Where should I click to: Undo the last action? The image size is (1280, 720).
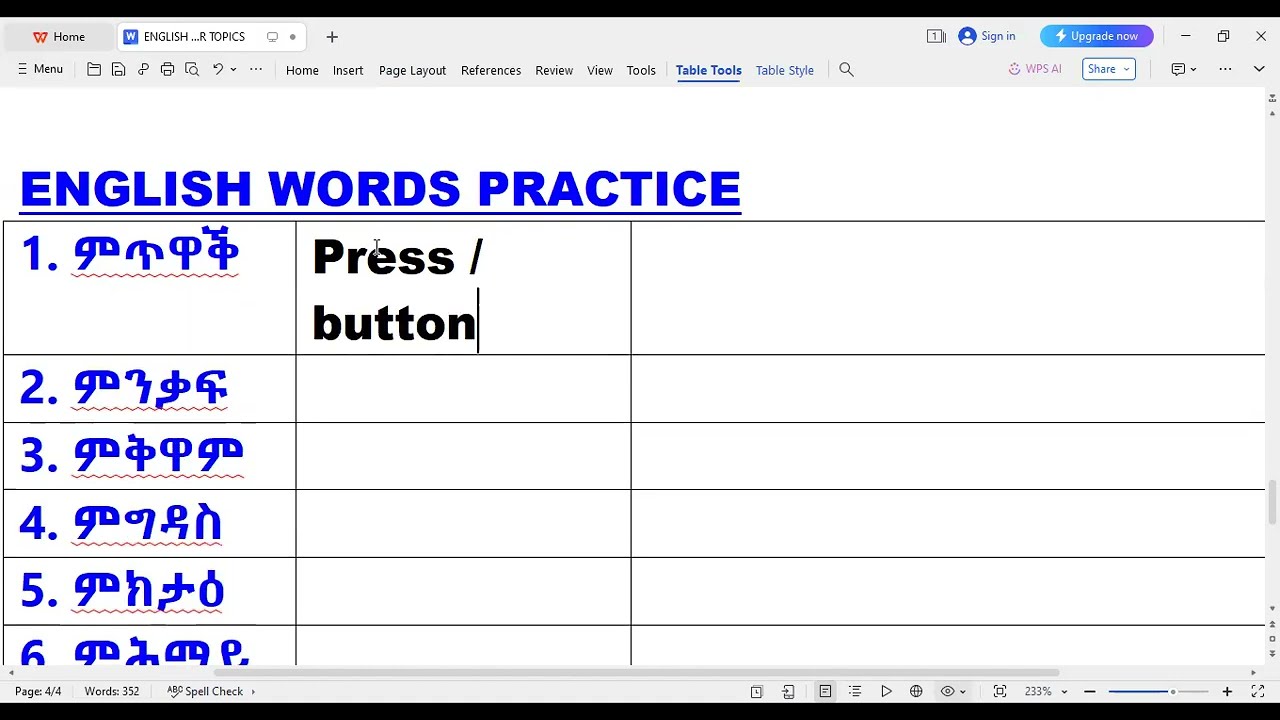[217, 70]
